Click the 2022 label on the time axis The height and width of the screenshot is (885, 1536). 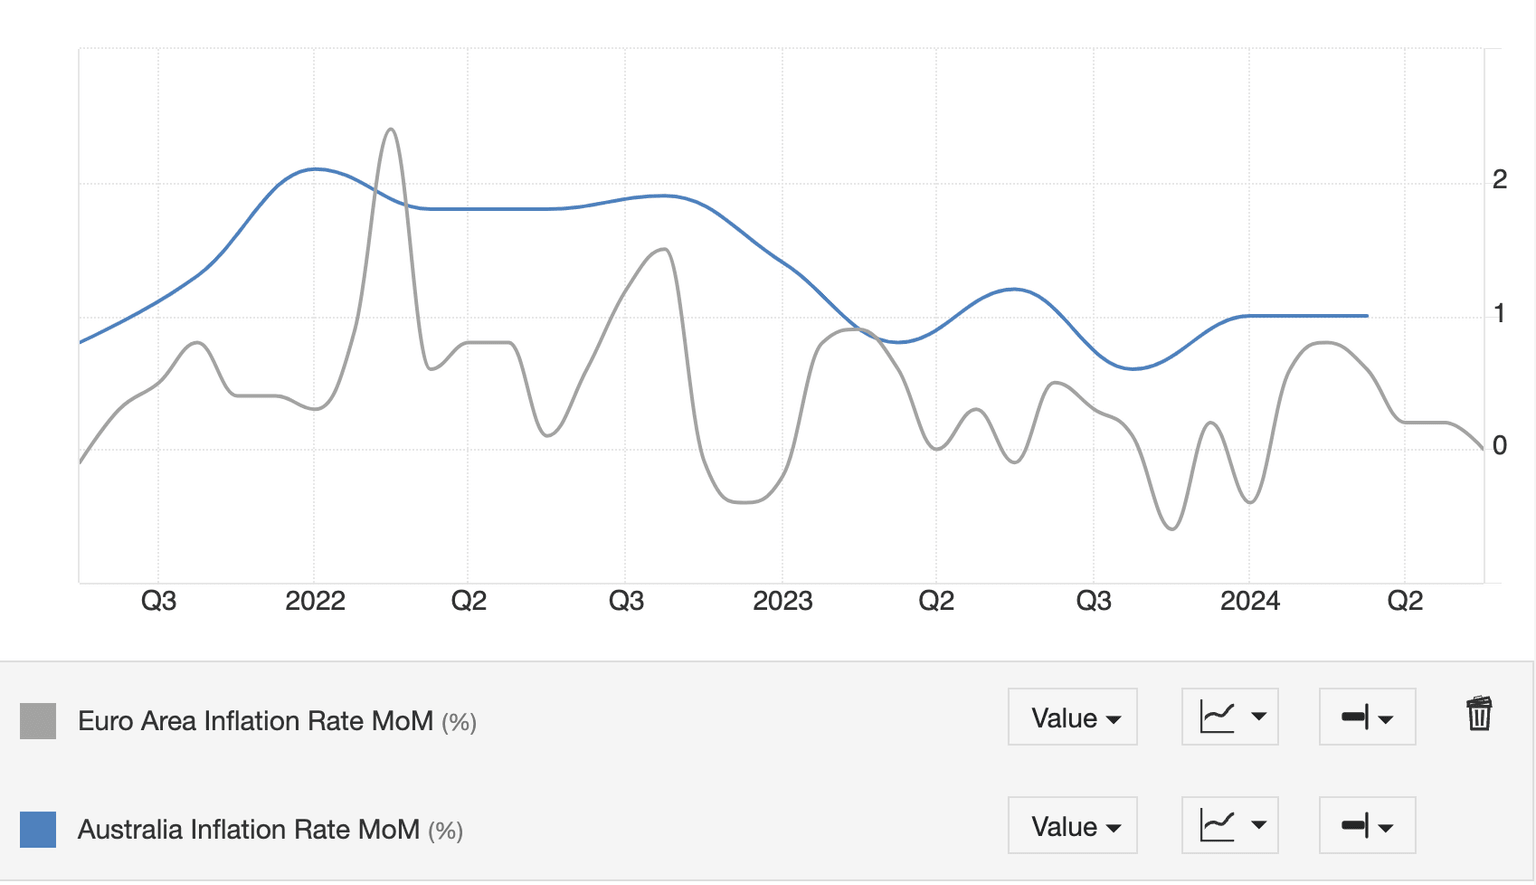click(x=315, y=601)
